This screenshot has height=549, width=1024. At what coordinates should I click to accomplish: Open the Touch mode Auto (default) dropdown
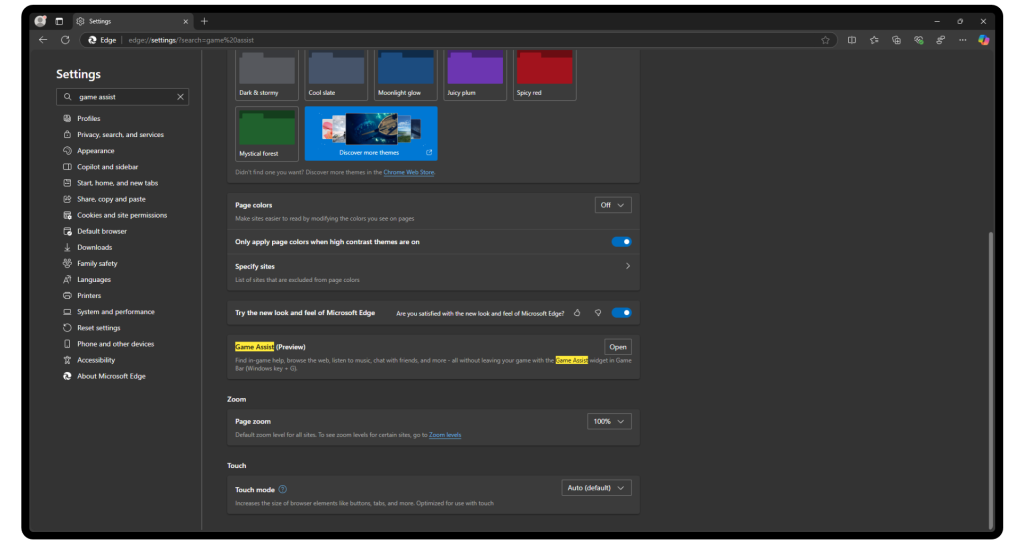(596, 488)
